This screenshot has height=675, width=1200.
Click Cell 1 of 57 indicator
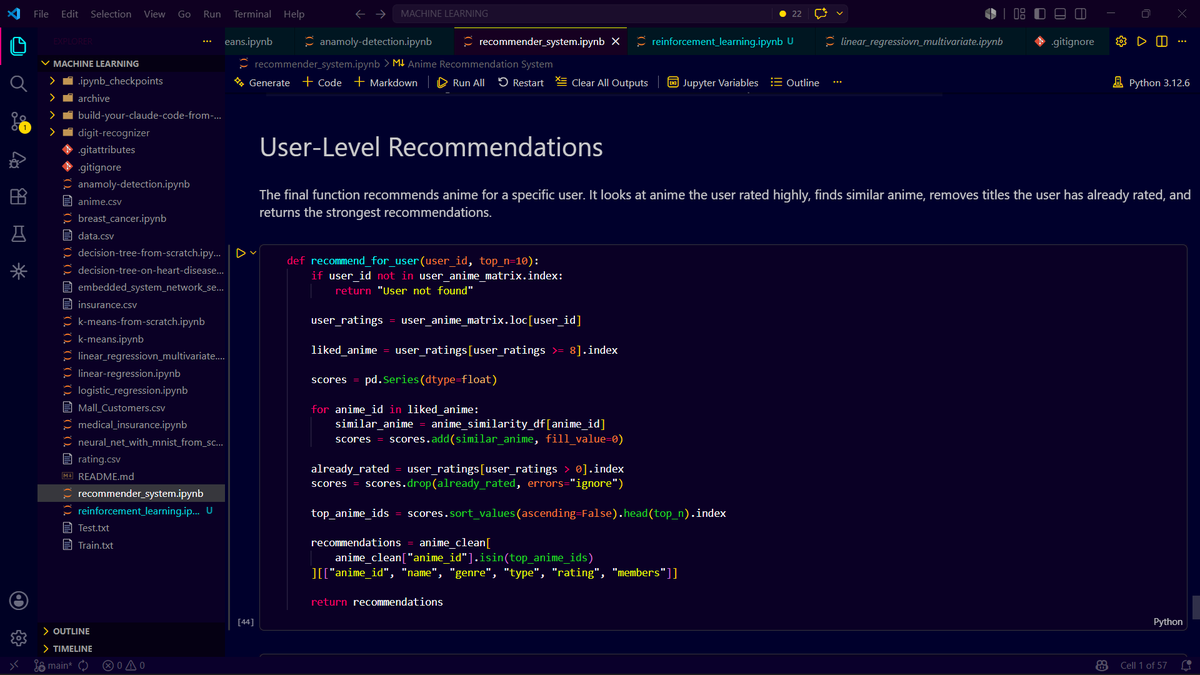pos(1143,665)
